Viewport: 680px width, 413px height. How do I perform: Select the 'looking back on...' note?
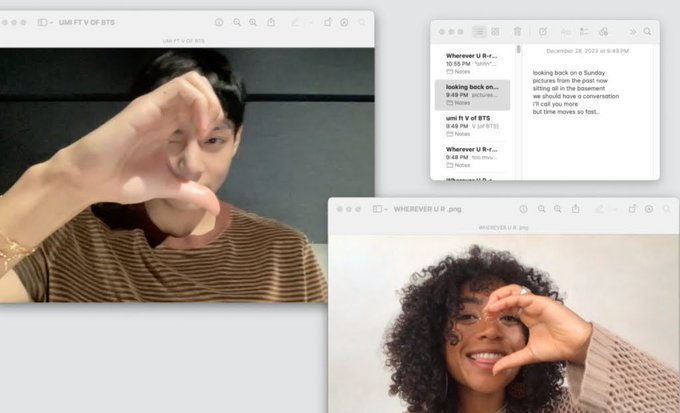[x=472, y=95]
